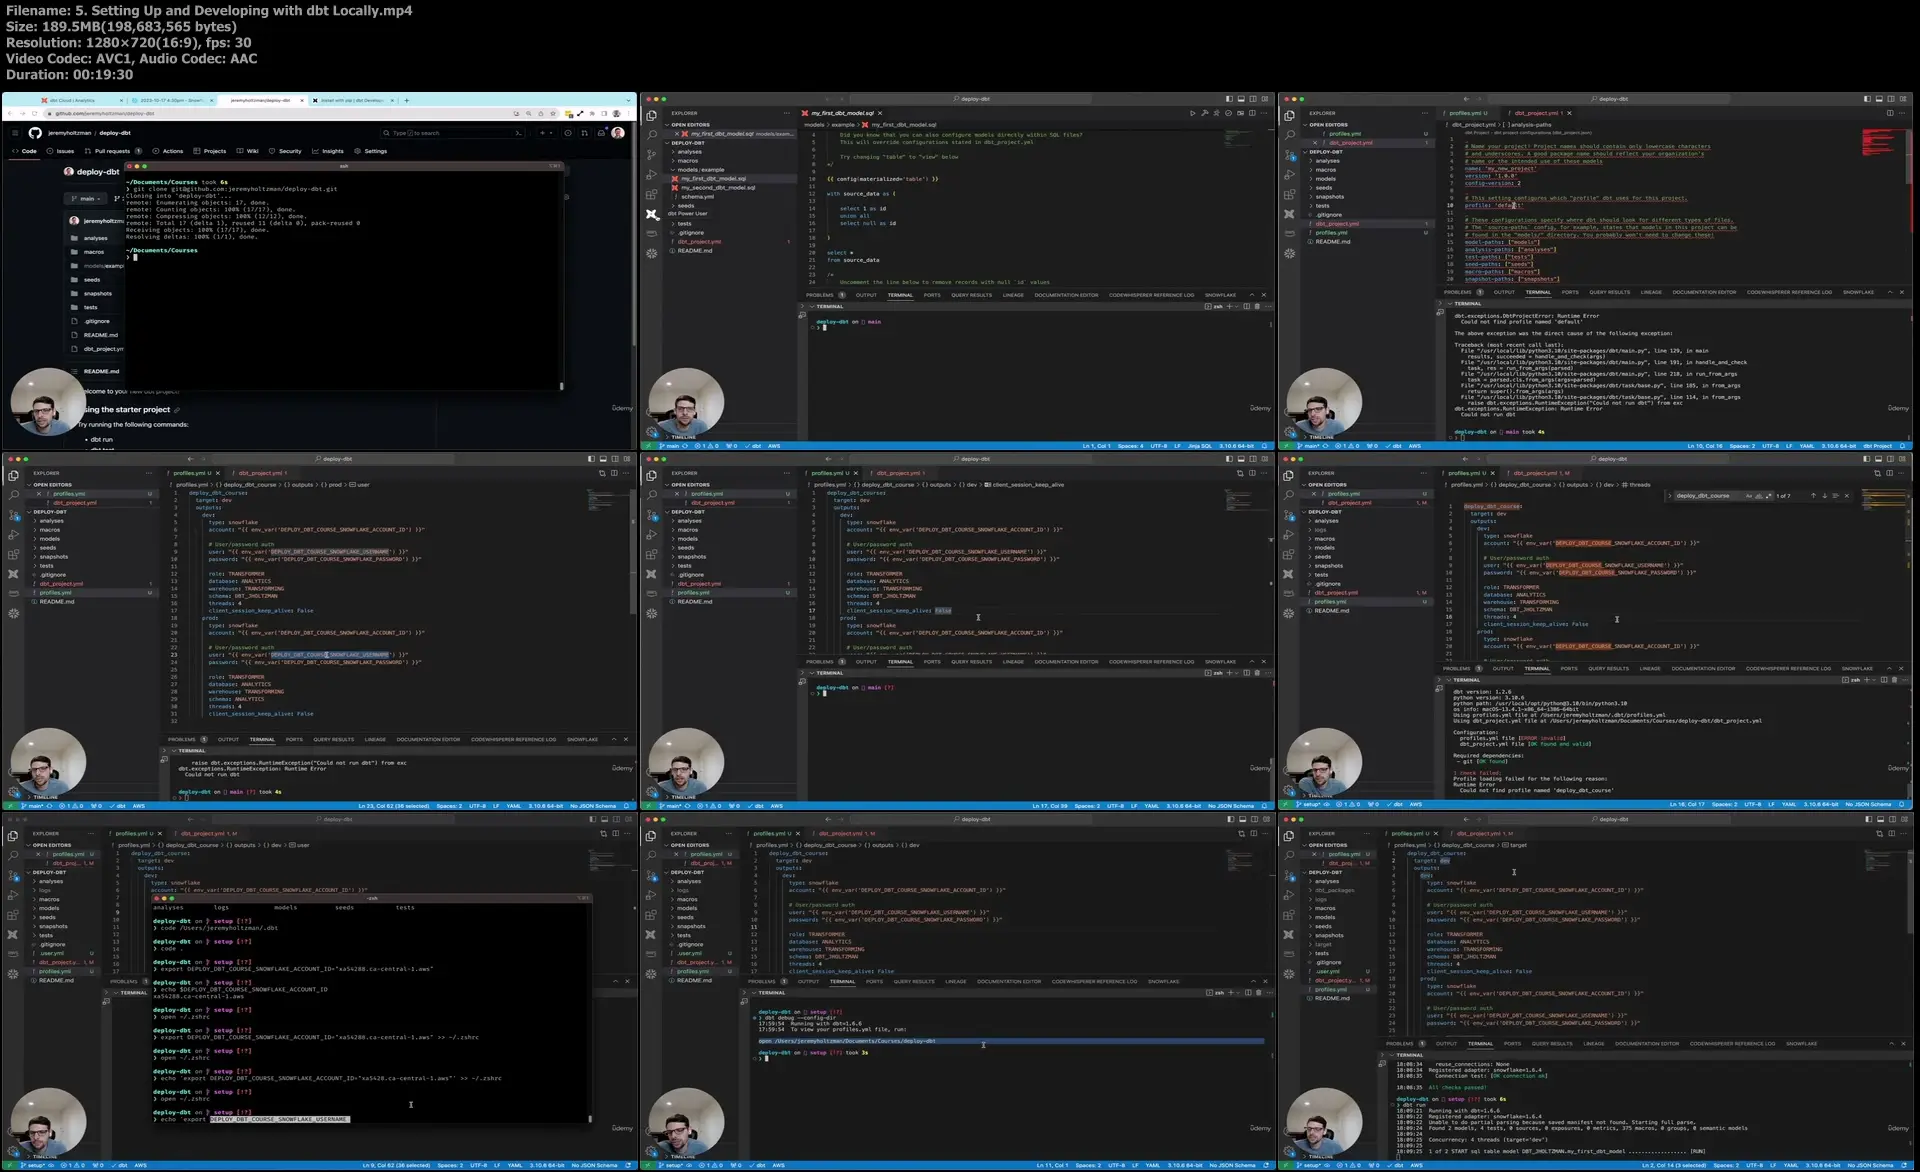Split terminal icon in my_first_dbt_model.sql frame panel
The height and width of the screenshot is (1172, 1920).
[1247, 306]
